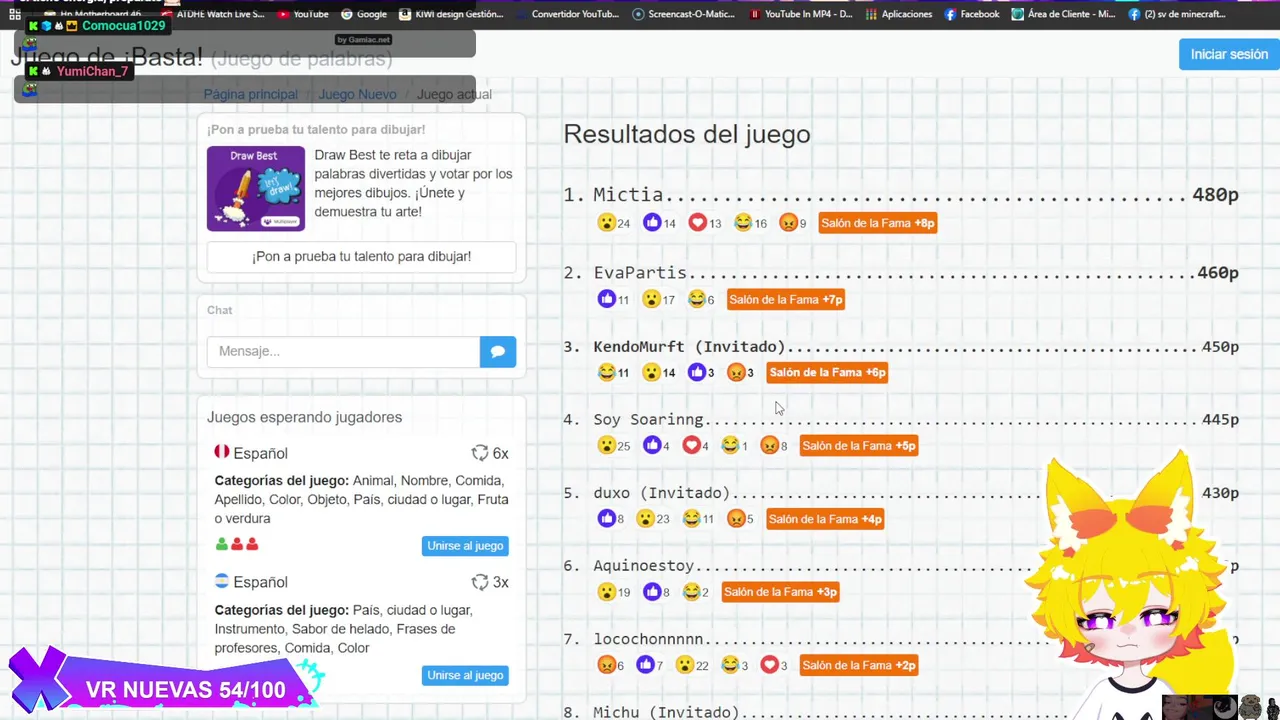This screenshot has width=1280, height=720.
Task: Click the Iniciar sesión button
Action: coord(1229,54)
